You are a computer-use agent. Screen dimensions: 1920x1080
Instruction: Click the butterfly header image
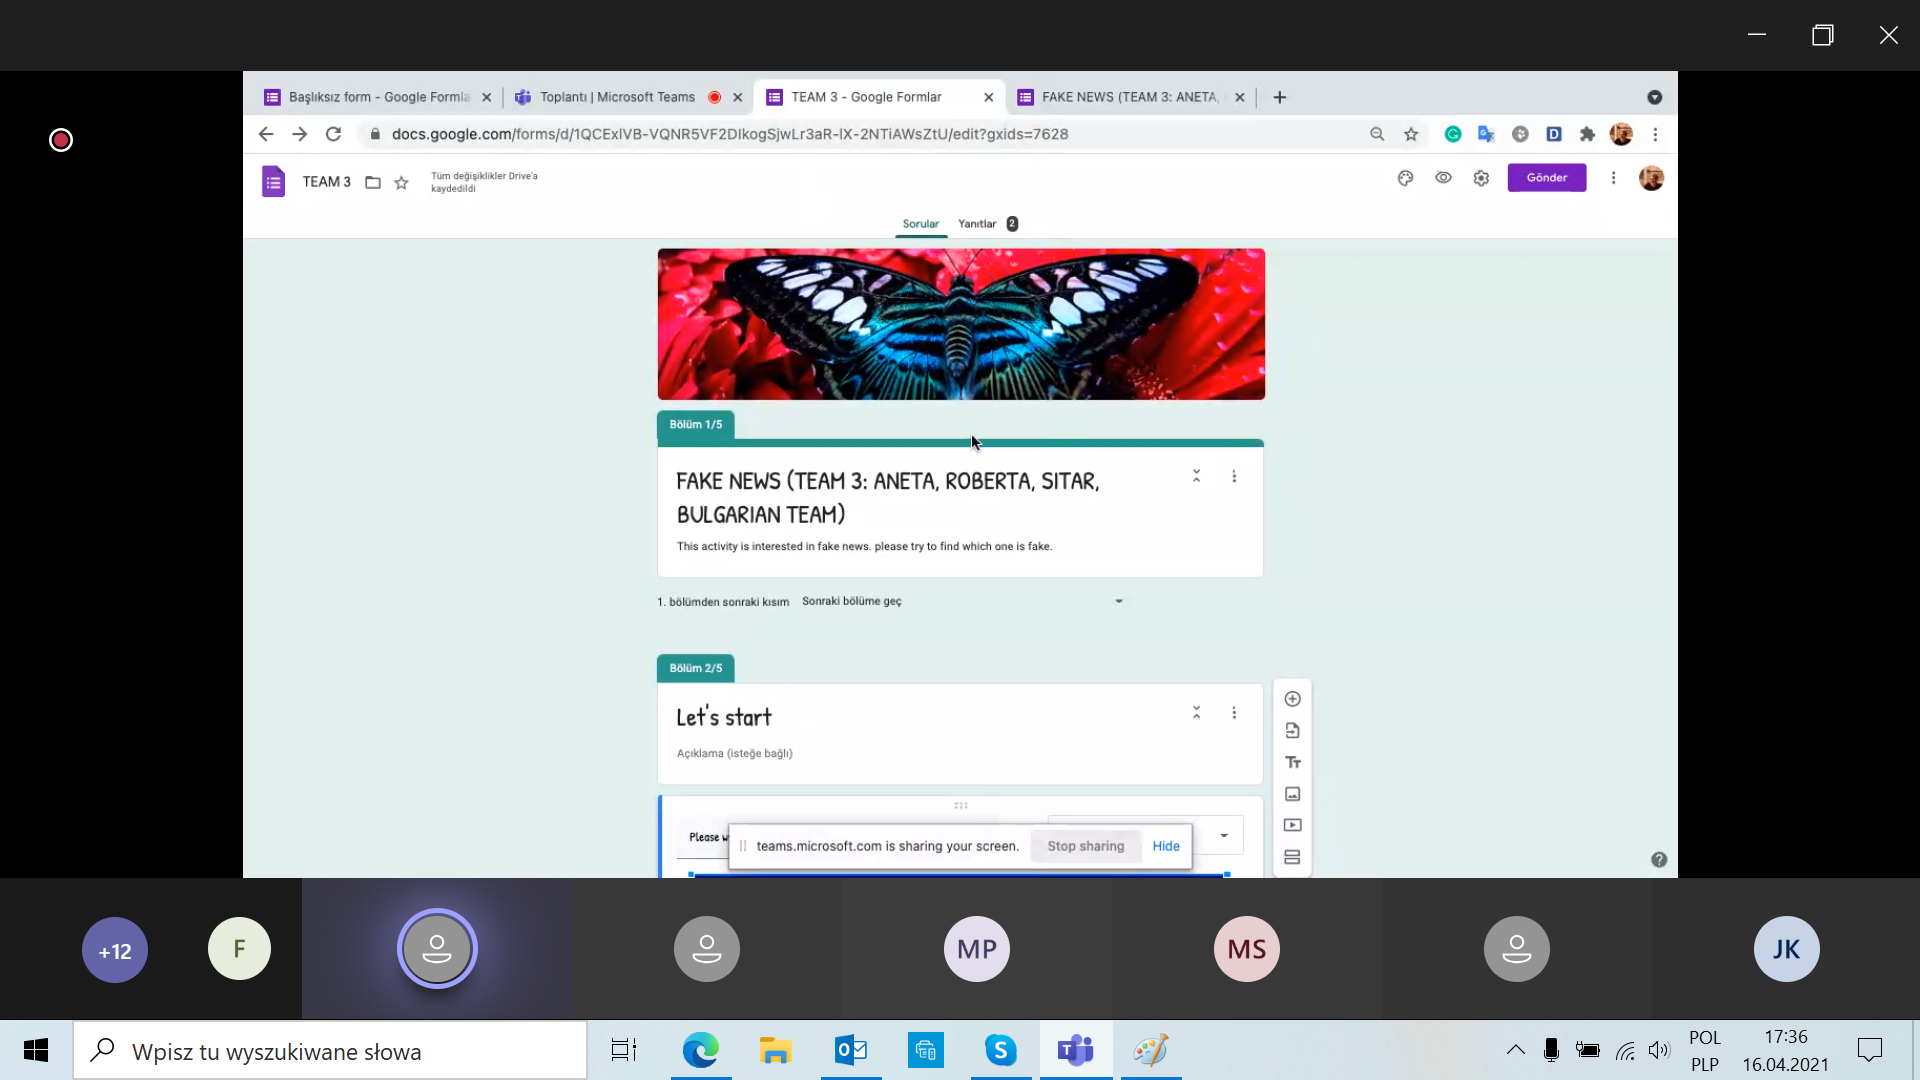pos(961,324)
